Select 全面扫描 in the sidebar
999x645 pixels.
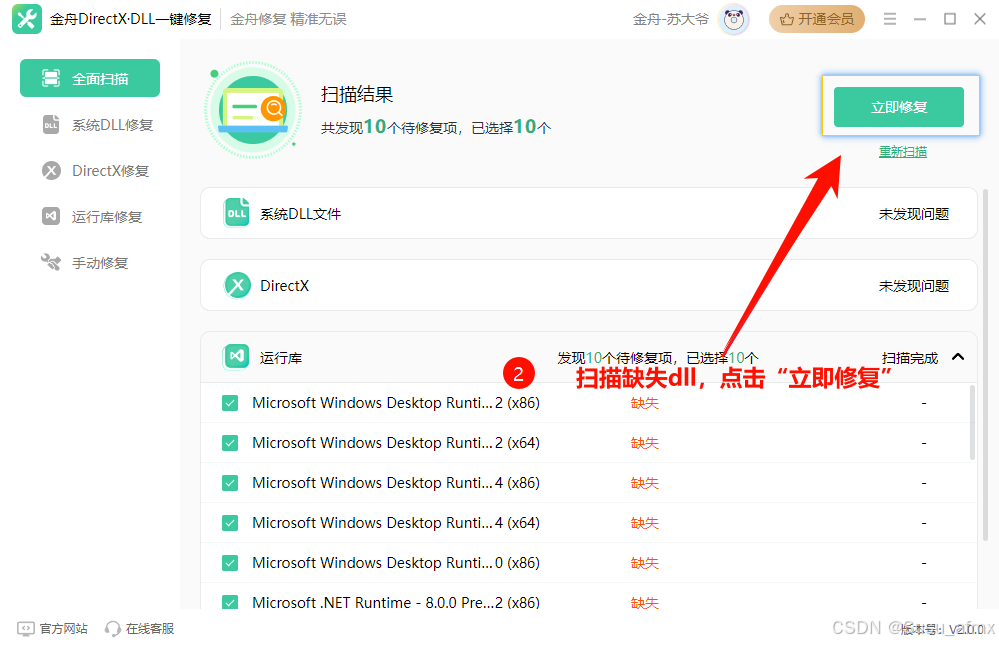coord(90,78)
